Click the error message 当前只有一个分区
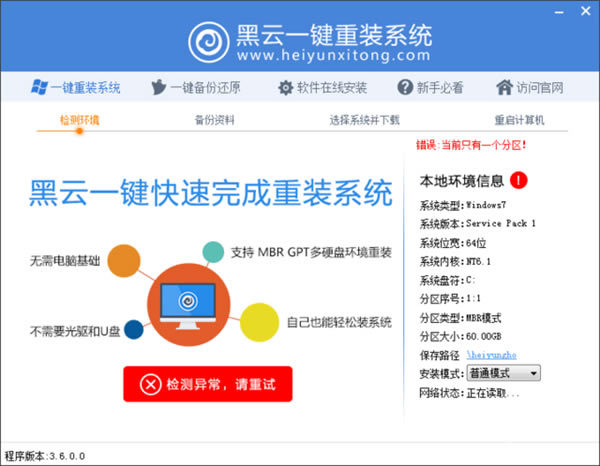The width and height of the screenshot is (600, 466). [471, 145]
